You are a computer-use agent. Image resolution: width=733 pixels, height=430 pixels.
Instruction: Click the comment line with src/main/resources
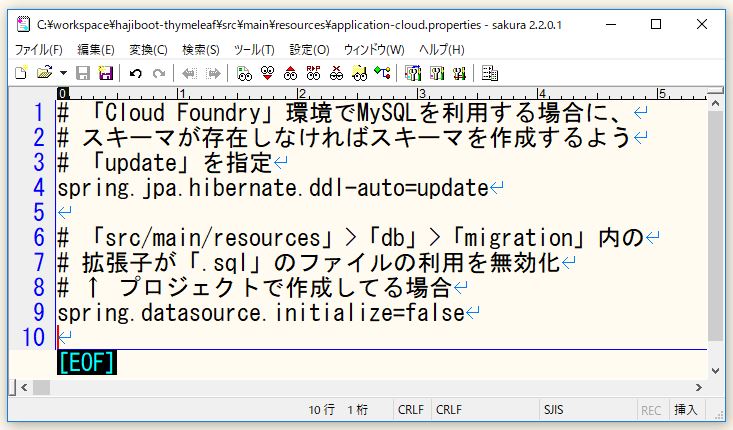click(x=351, y=238)
